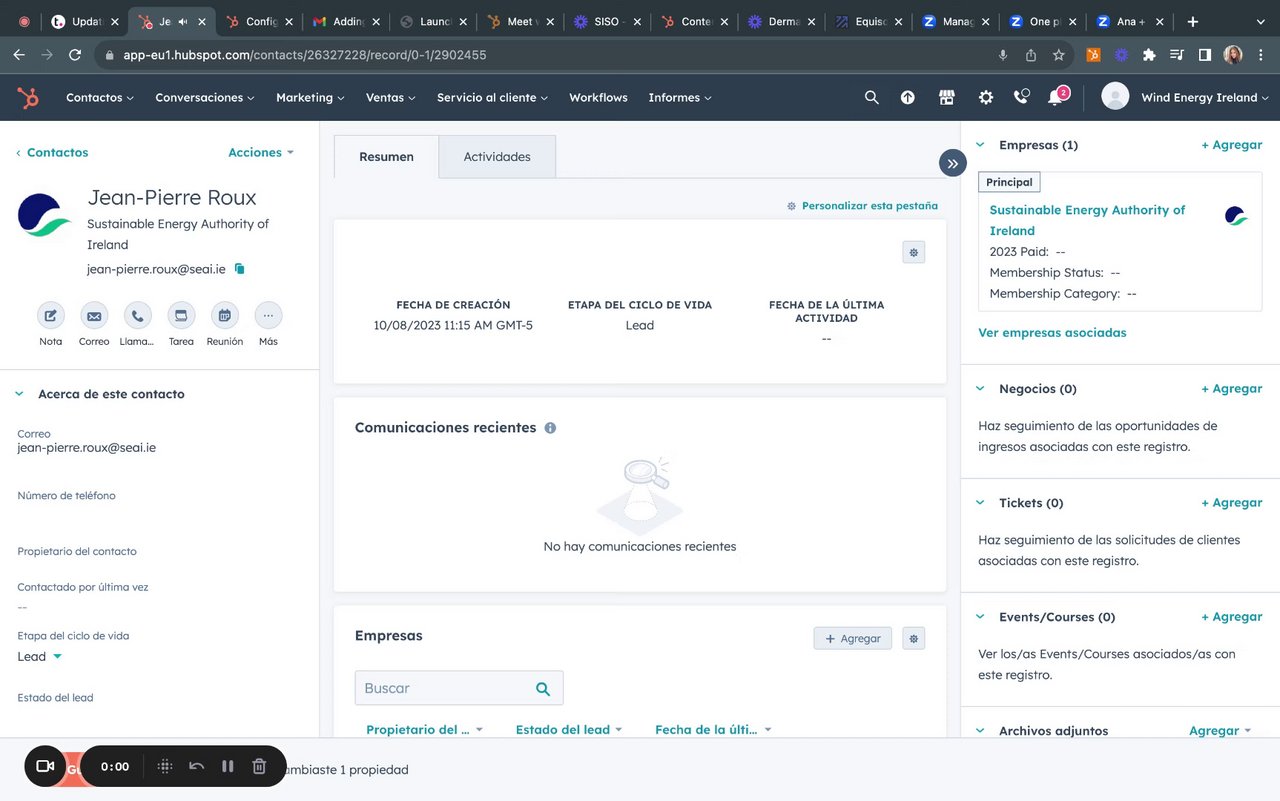This screenshot has width=1280, height=801.
Task: Open the settings gear in top nav
Action: [x=986, y=97]
